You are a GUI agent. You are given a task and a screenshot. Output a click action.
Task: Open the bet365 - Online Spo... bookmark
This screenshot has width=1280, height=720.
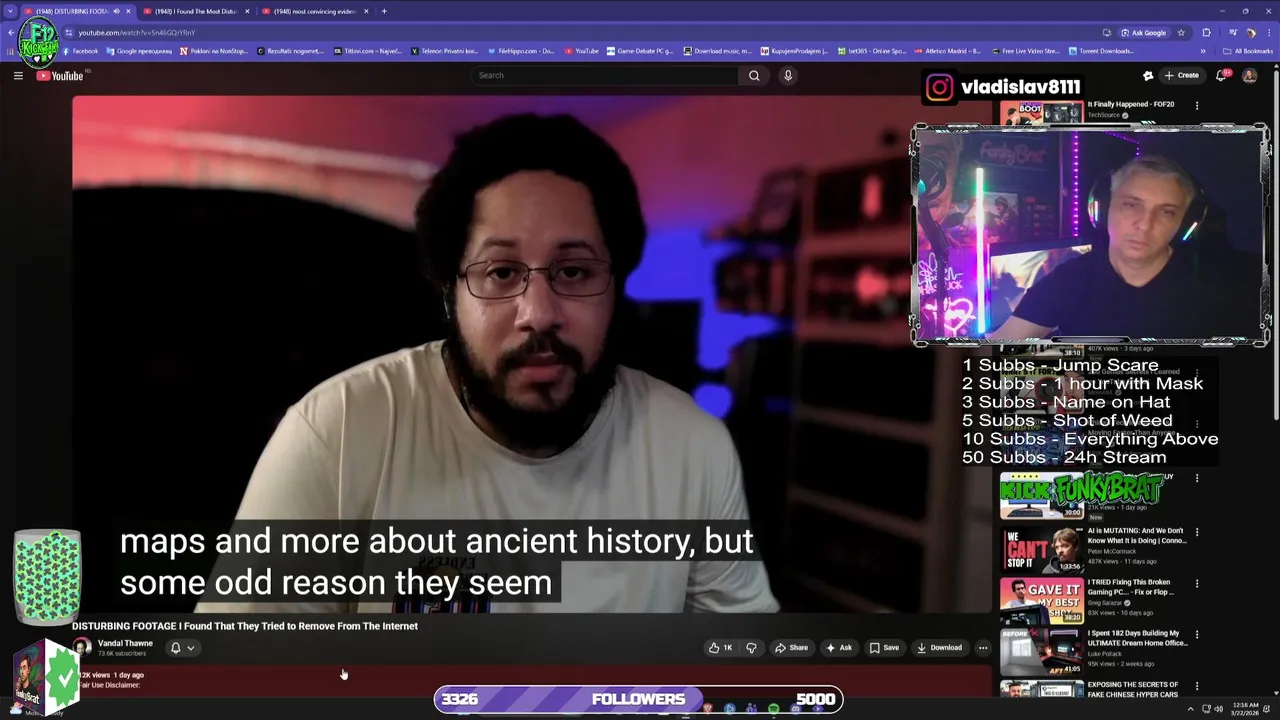872,51
